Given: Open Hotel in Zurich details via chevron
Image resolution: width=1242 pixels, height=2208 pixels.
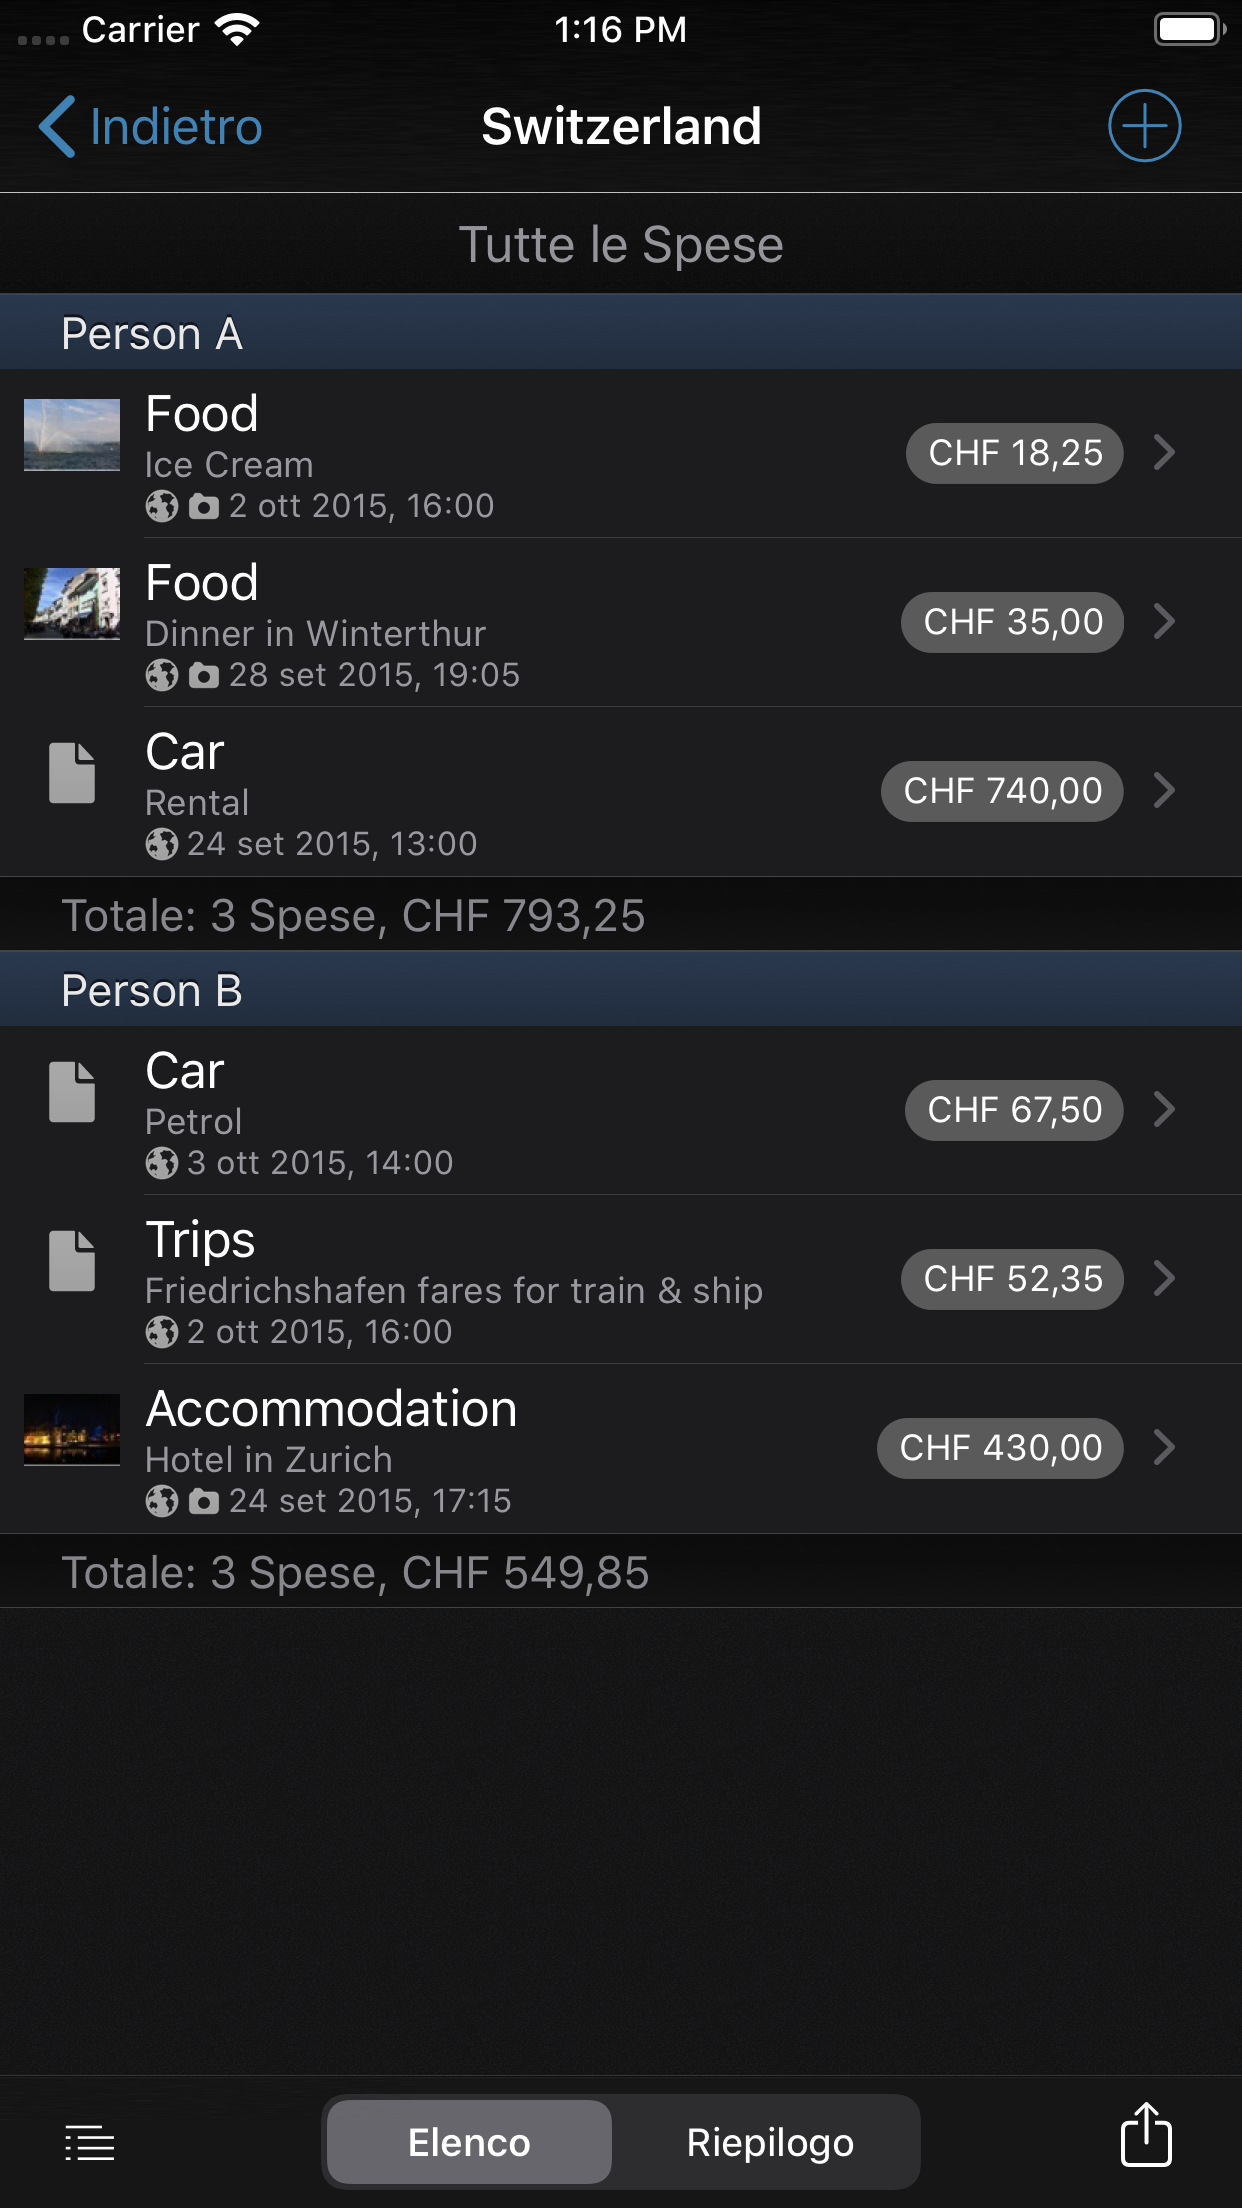Looking at the screenshot, I should click(x=1164, y=1447).
